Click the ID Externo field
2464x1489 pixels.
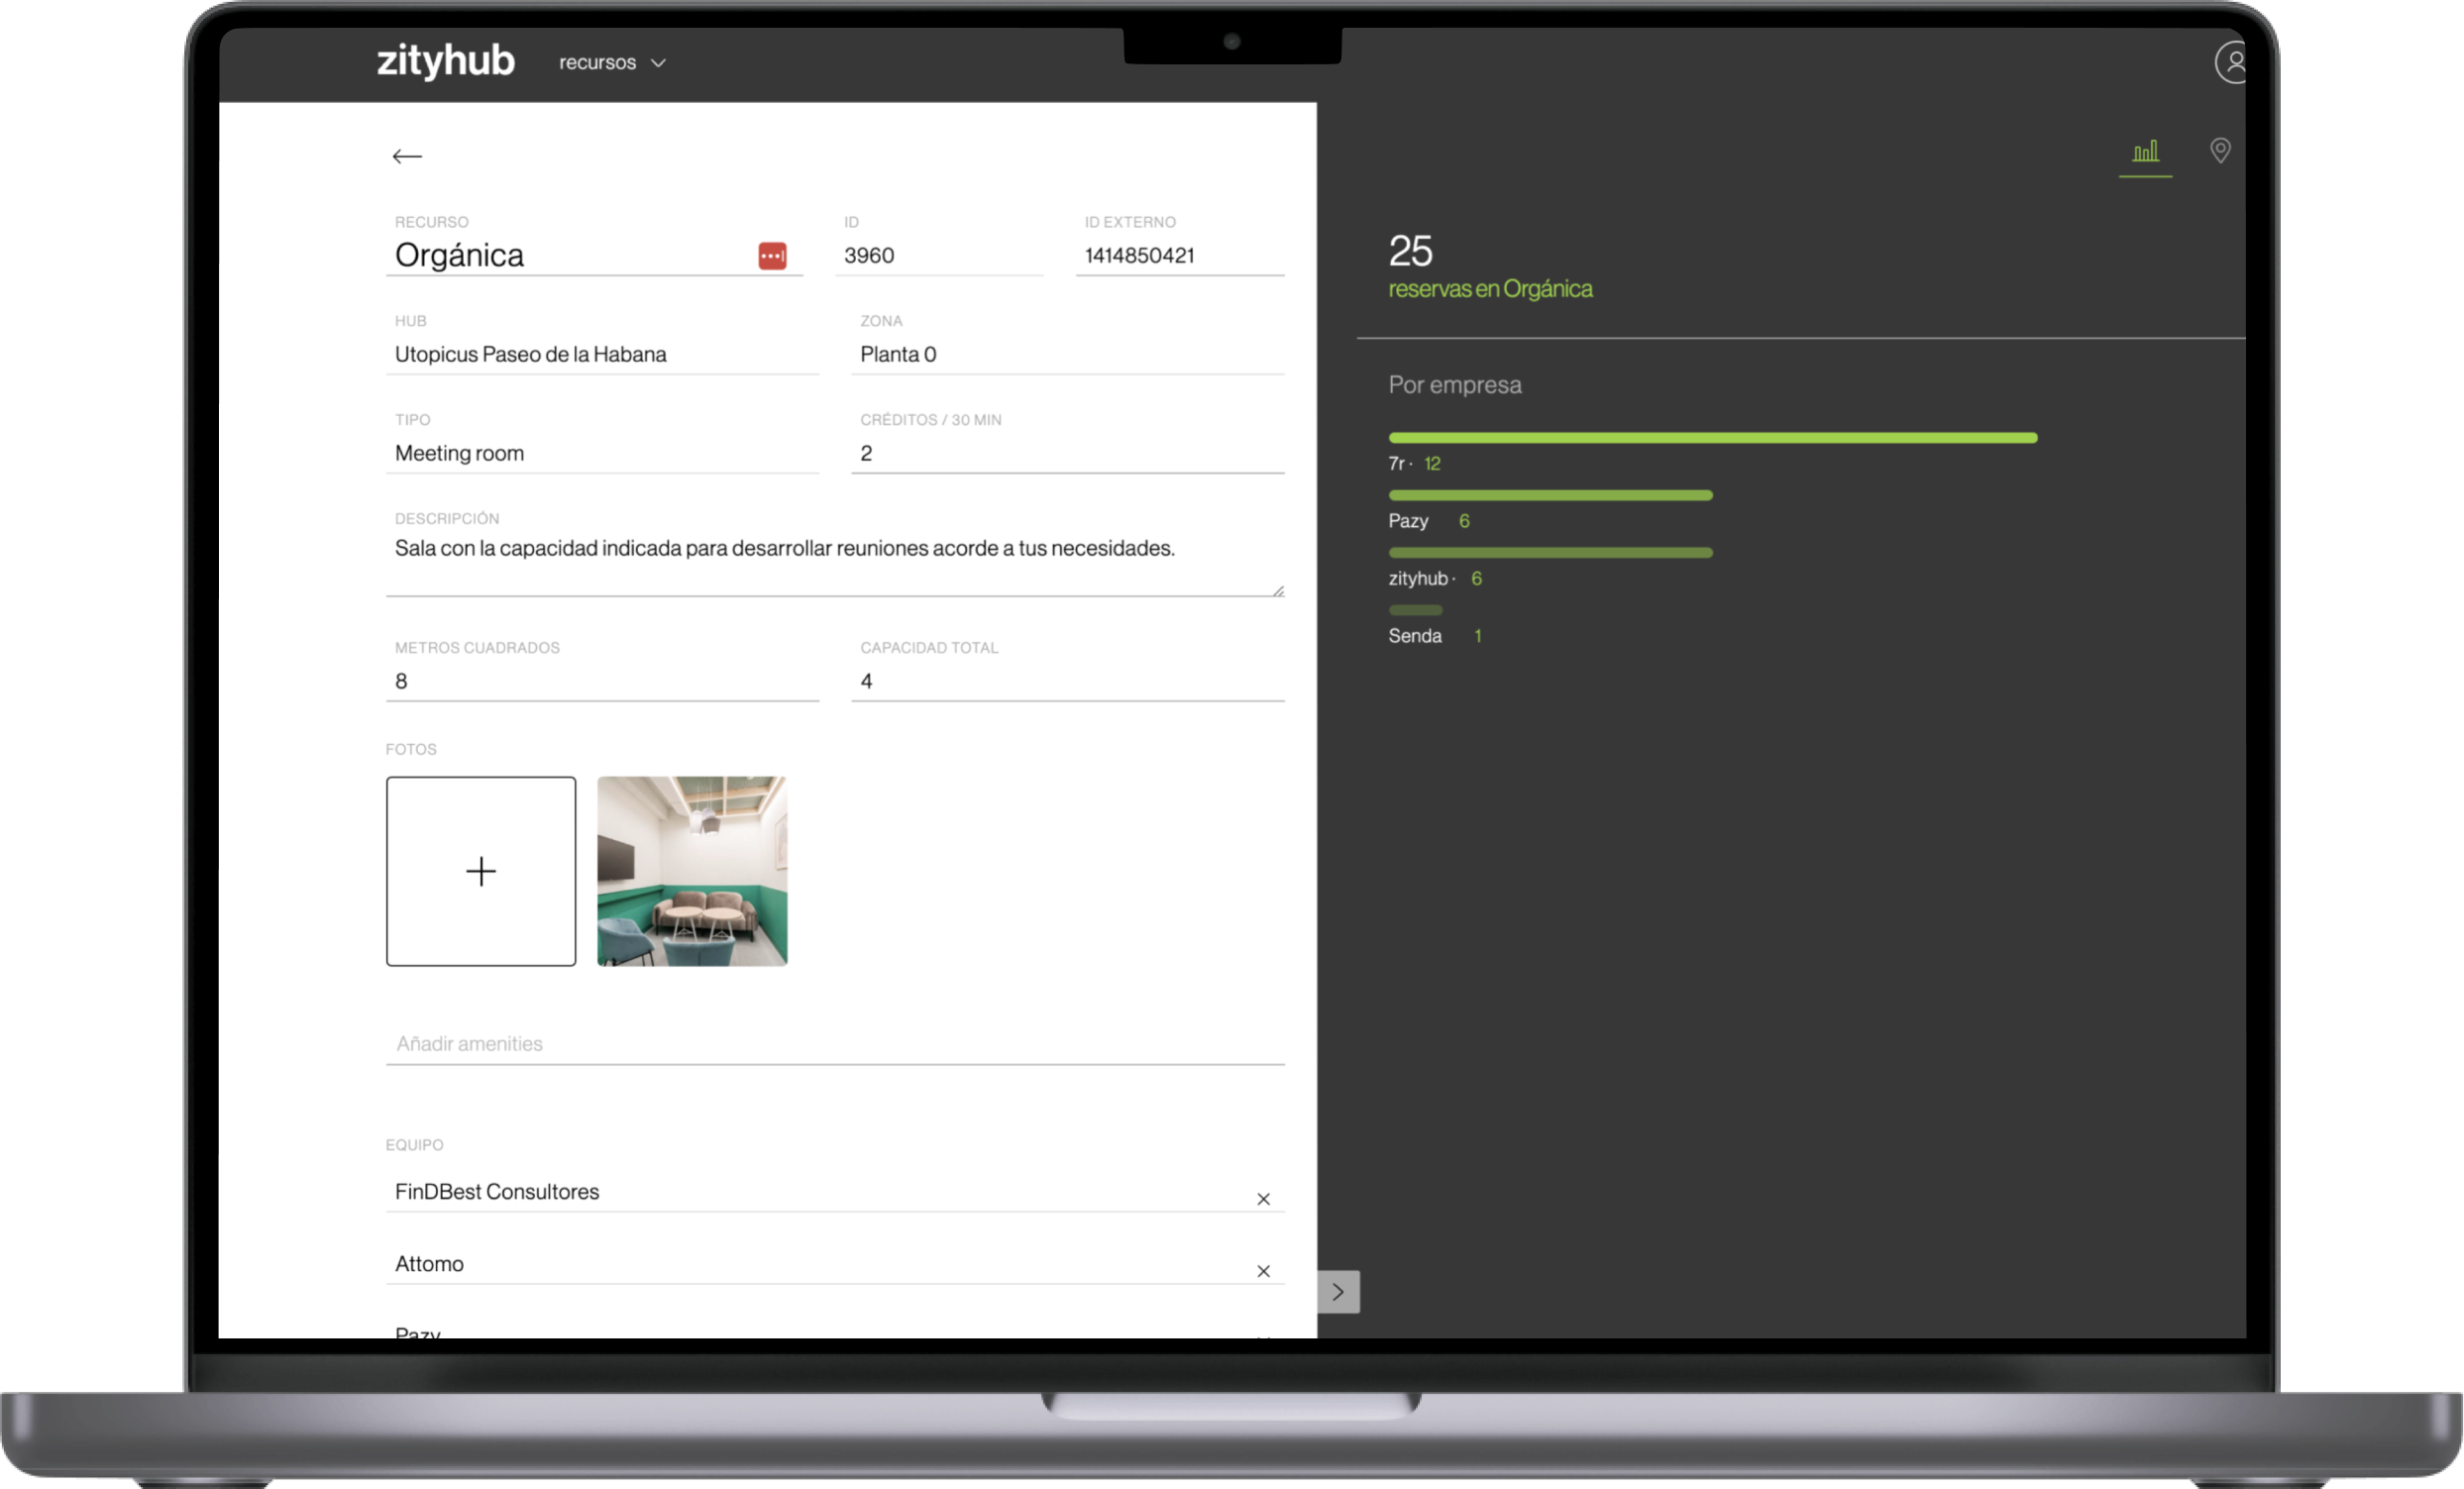[1178, 256]
